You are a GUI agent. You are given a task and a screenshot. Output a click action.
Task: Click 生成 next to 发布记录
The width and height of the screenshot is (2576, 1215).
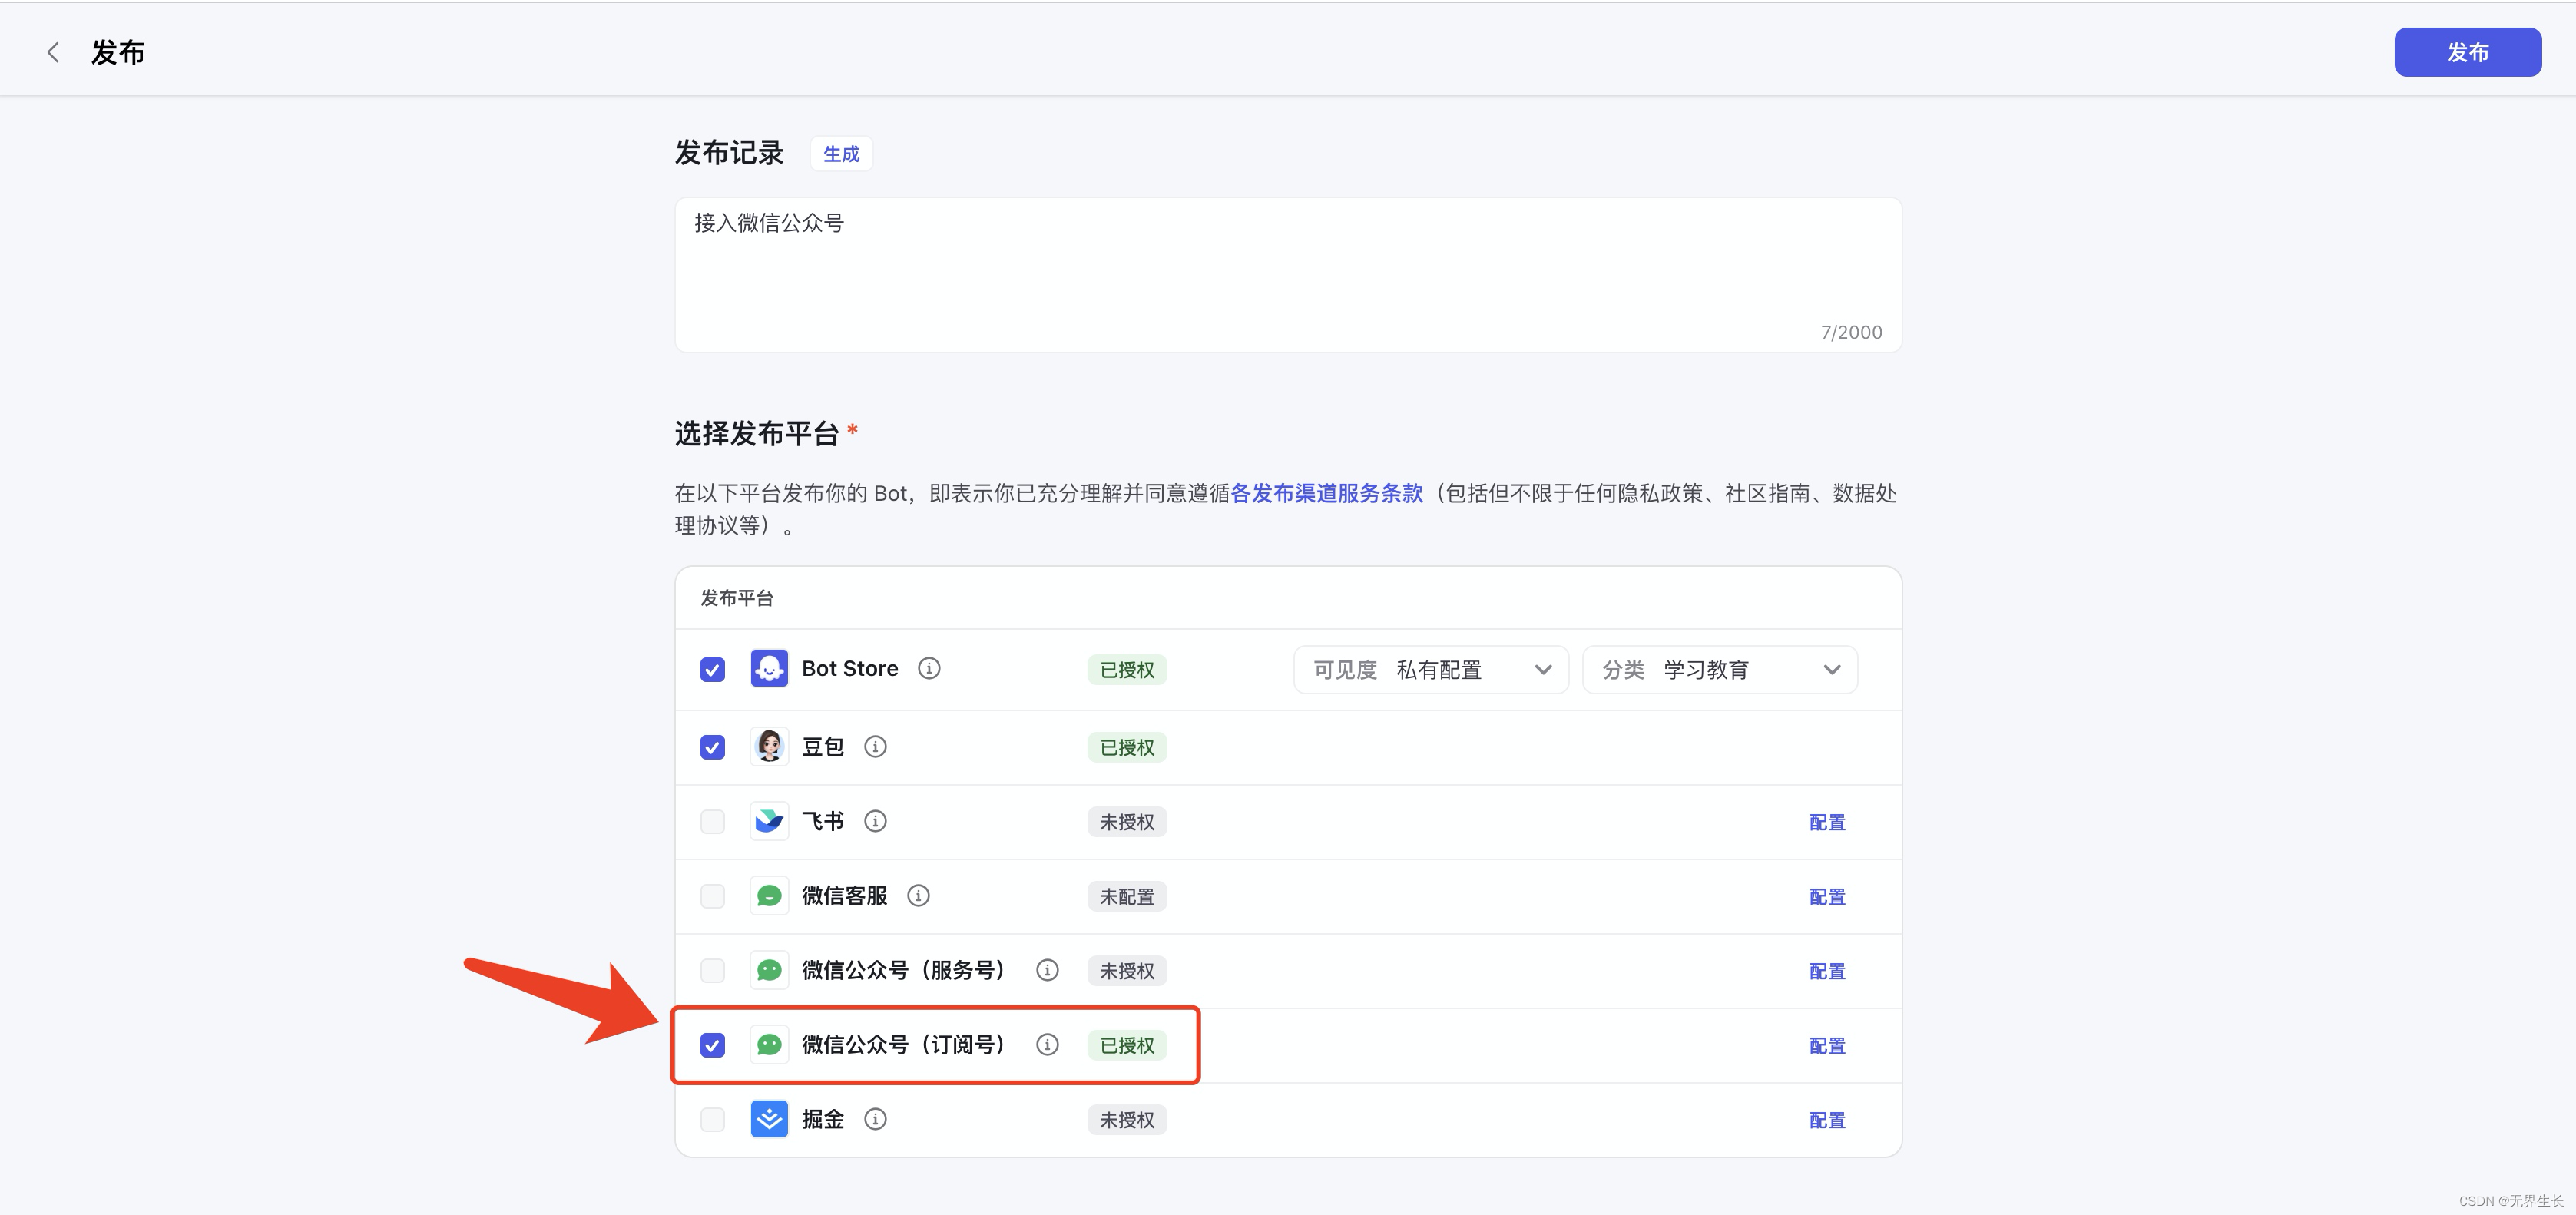click(x=841, y=154)
